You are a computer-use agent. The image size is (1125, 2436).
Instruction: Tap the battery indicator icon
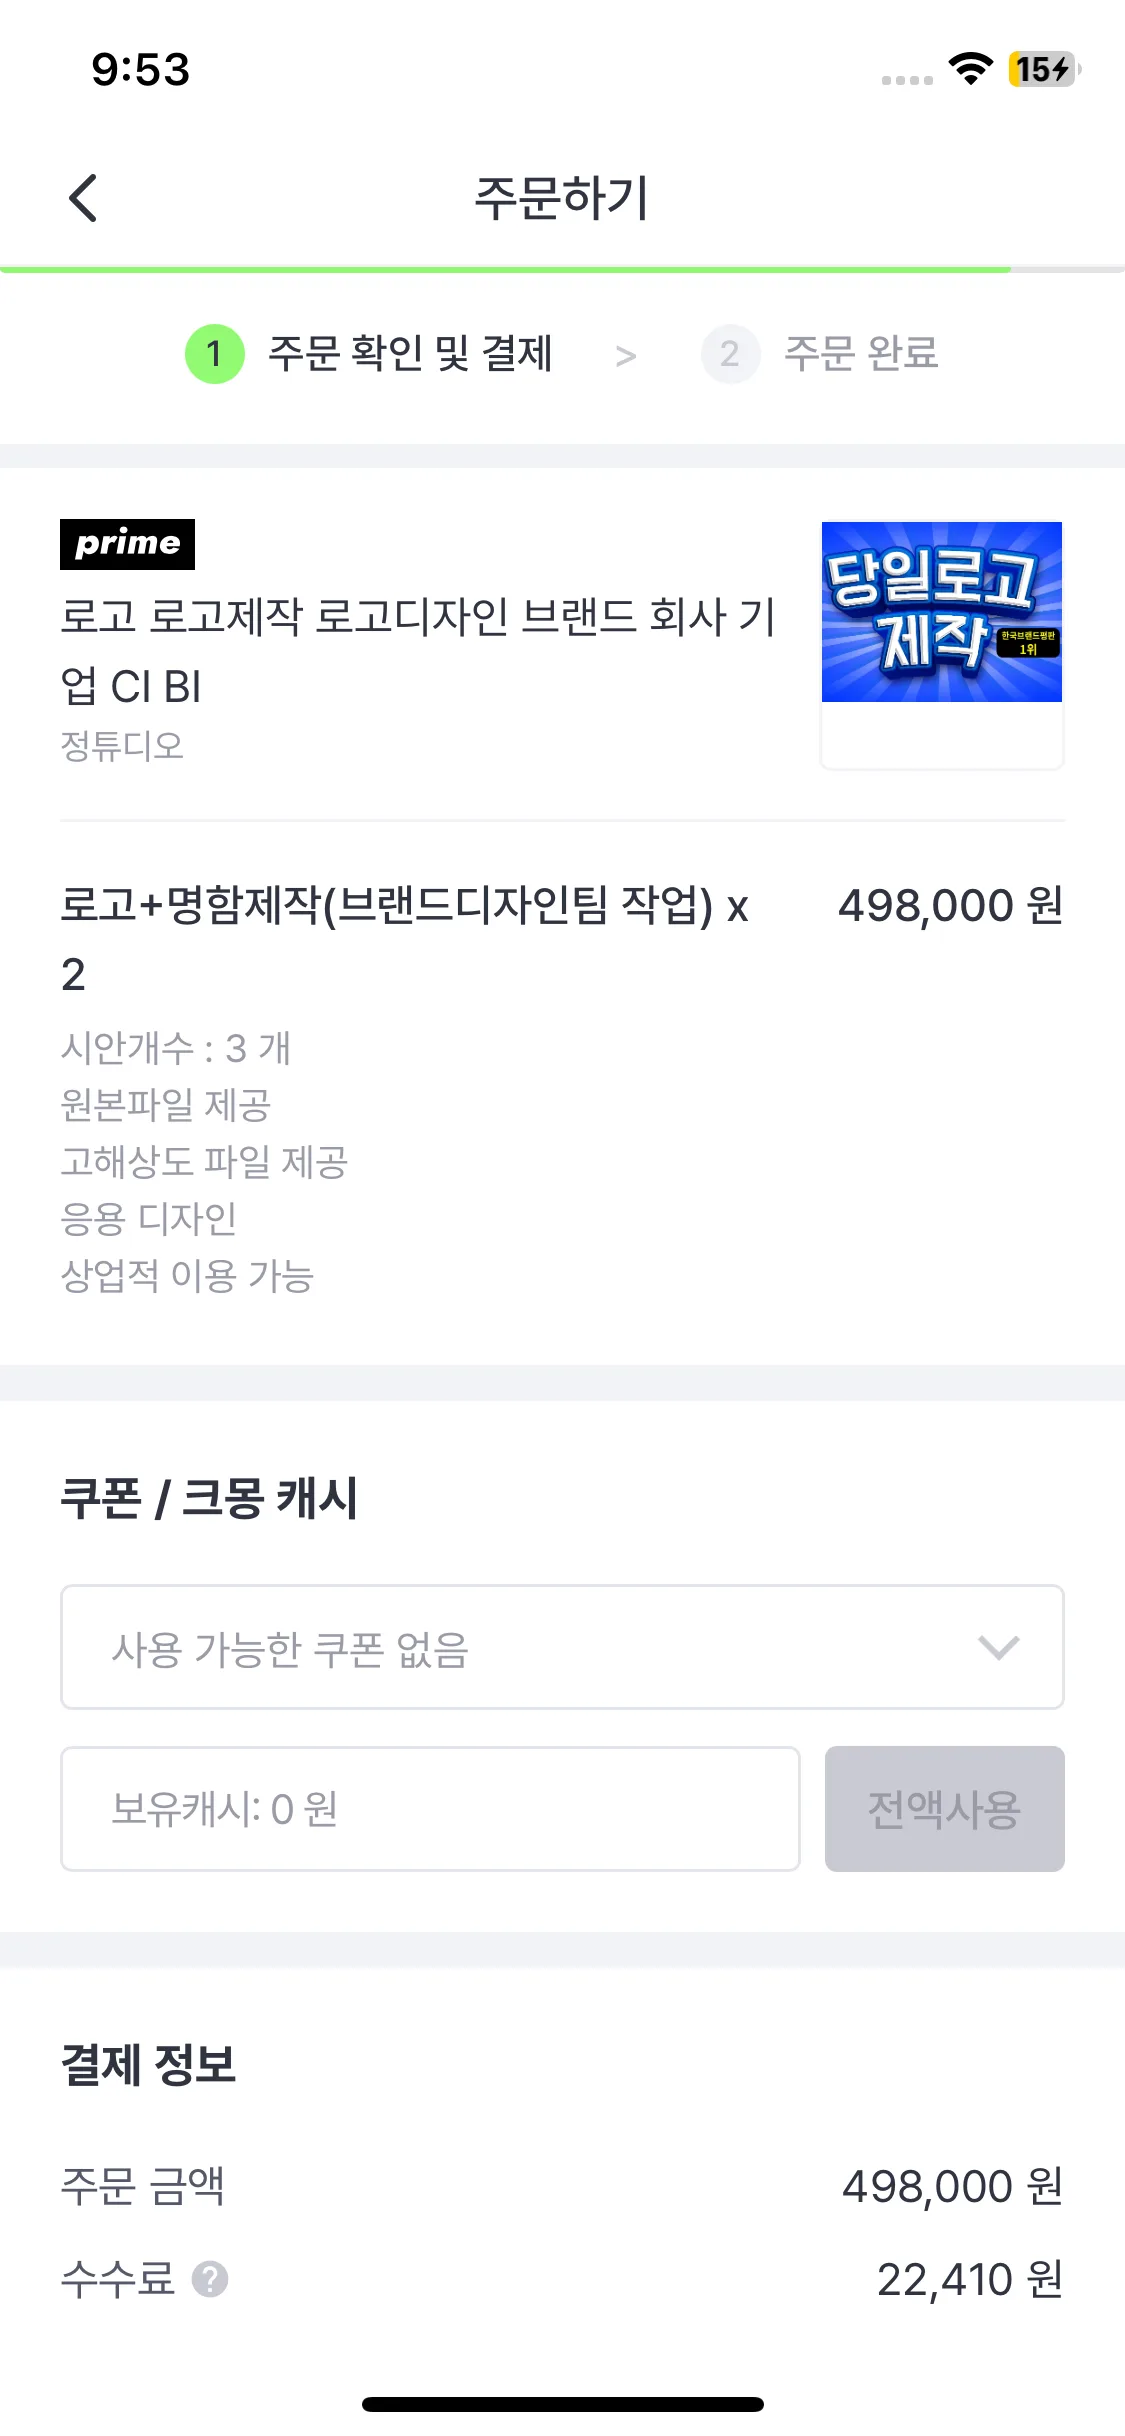pyautogui.click(x=1044, y=69)
